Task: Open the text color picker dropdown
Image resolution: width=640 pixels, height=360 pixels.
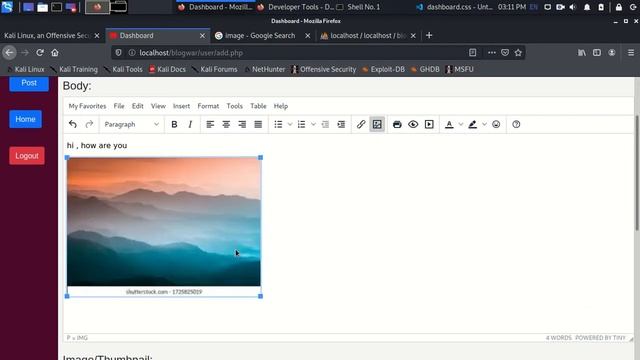Action: point(461,124)
